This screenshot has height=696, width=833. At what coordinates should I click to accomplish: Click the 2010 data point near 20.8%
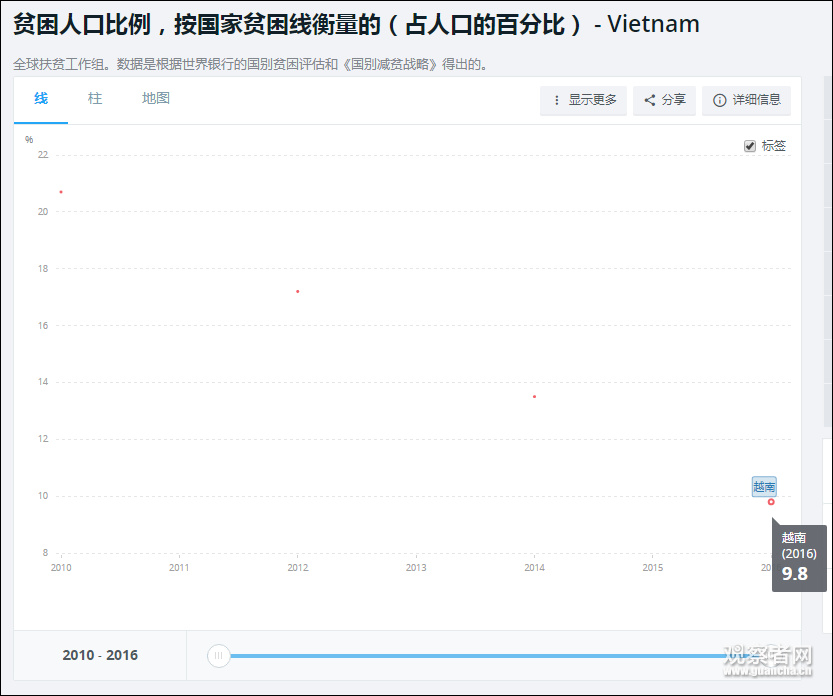(61, 192)
